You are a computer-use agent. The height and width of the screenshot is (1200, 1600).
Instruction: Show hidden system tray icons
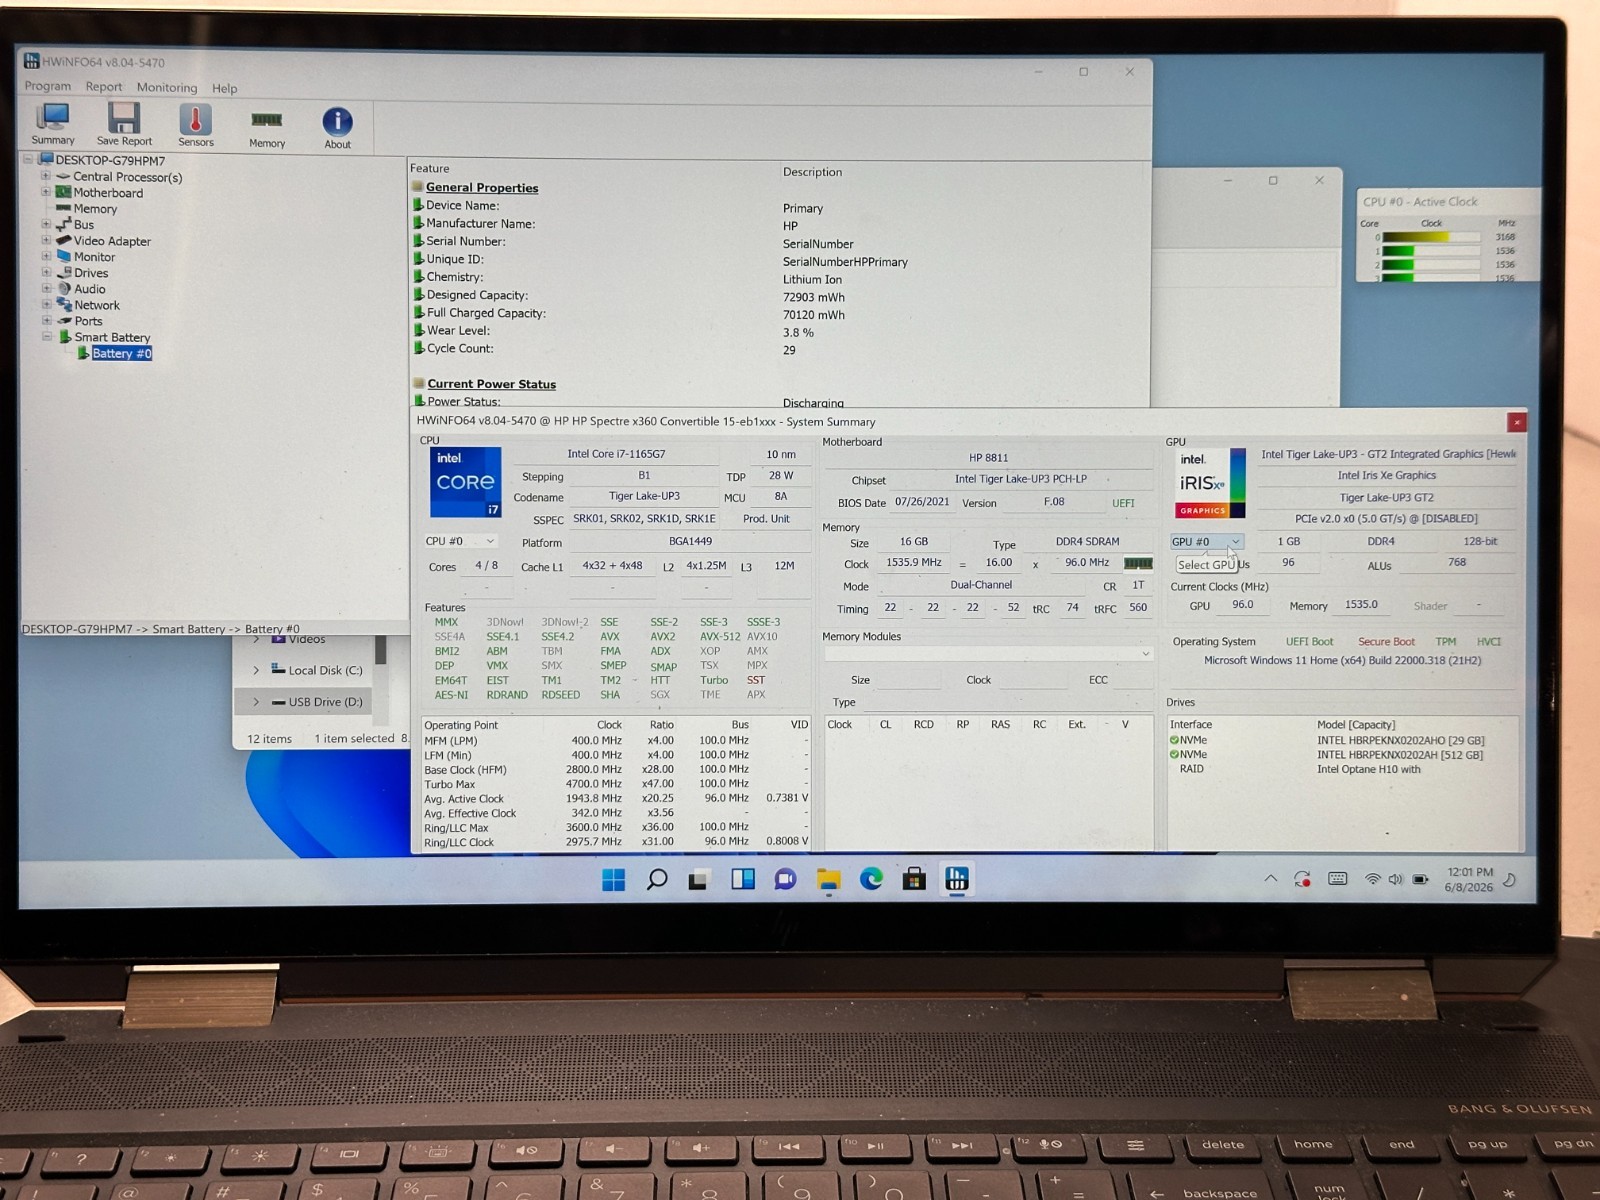pos(1270,878)
